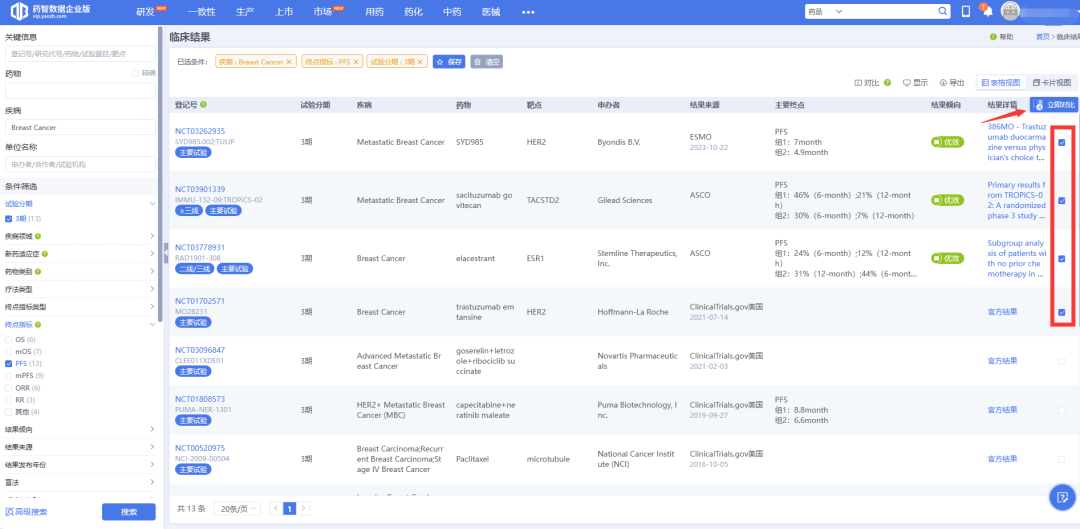Switch to 卡片视图 card view tab
1080x529 pixels.
(1051, 83)
